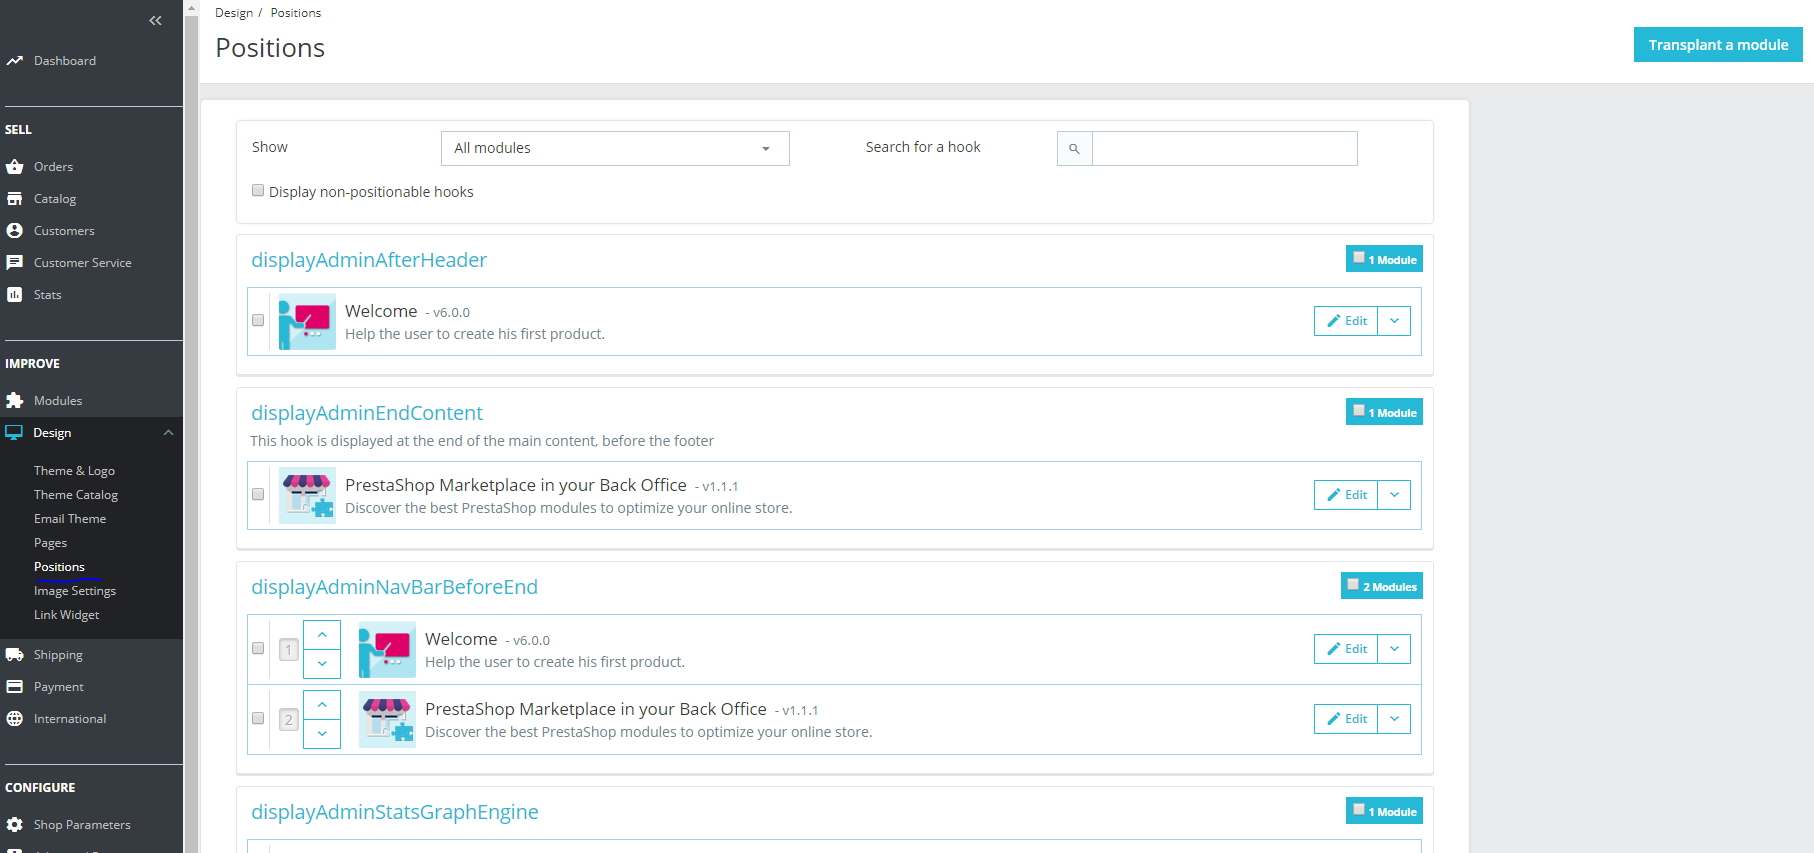Move PrestaShop Marketplace module up in displayAdminNavBarBeforeEnd

pyautogui.click(x=322, y=705)
